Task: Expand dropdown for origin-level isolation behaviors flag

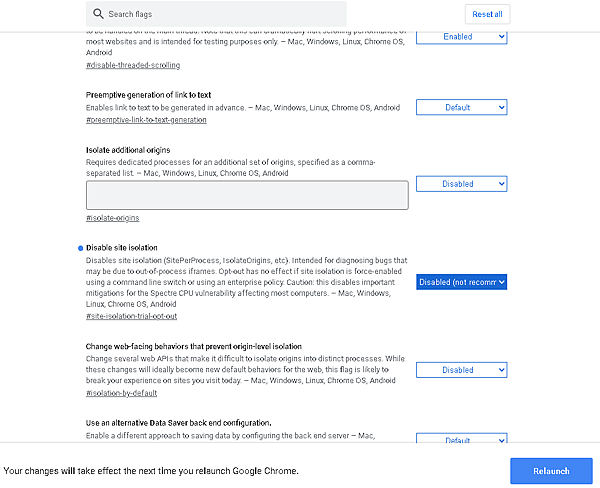Action: tap(462, 370)
